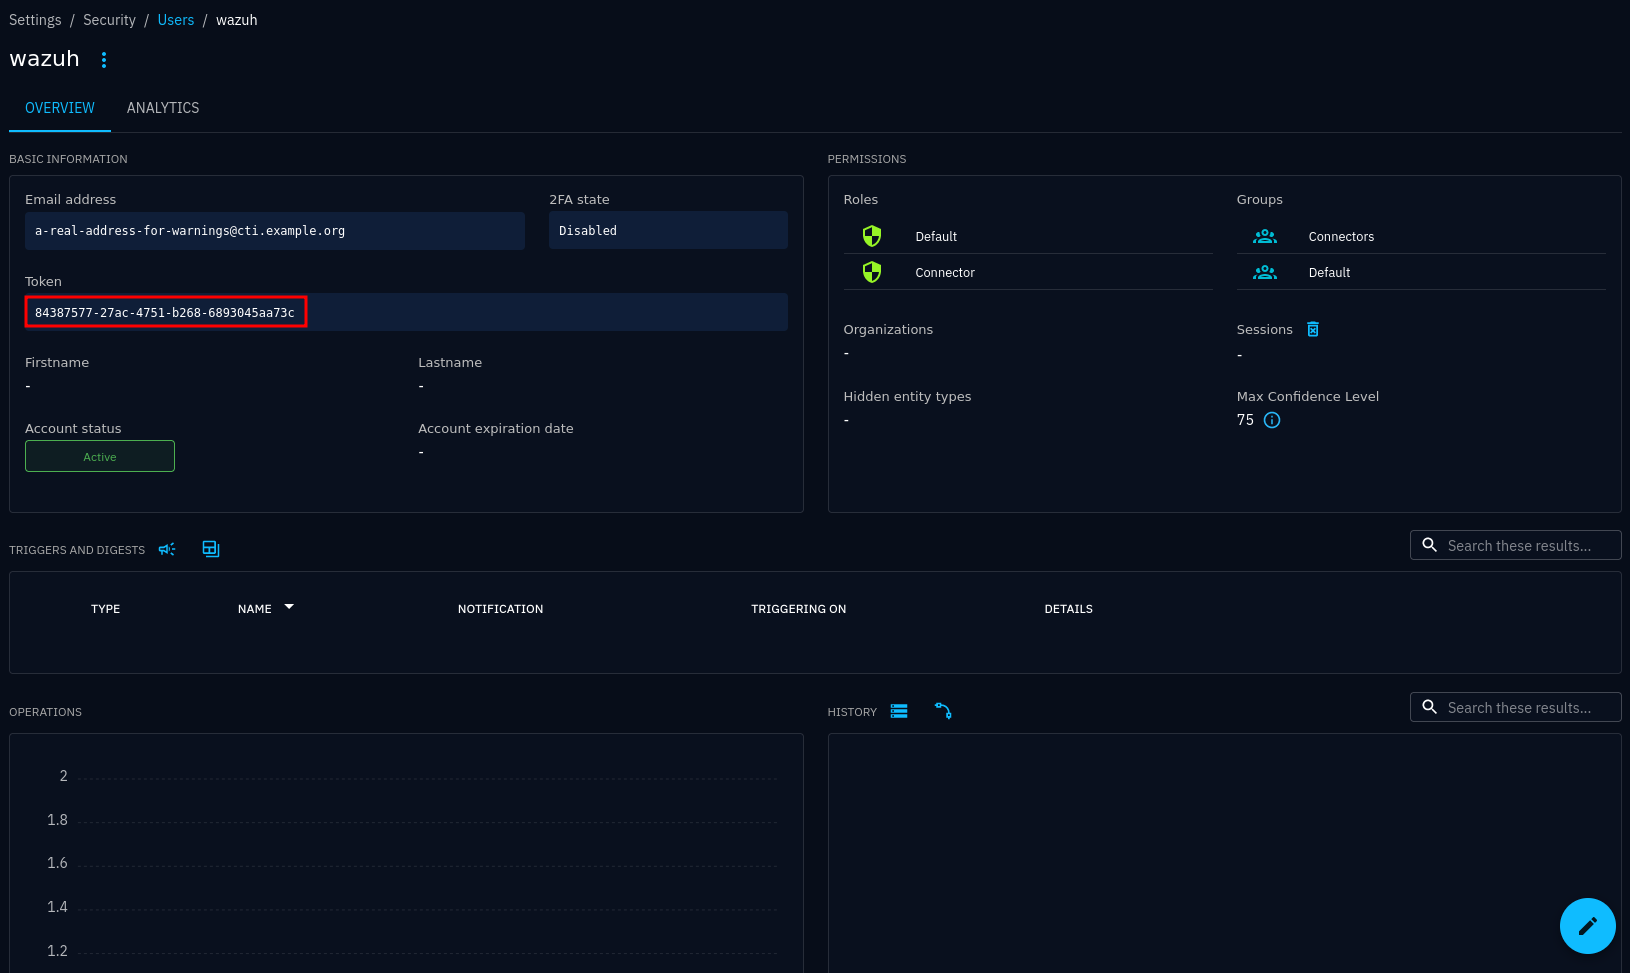The width and height of the screenshot is (1630, 973).
Task: Open the Connector role entry
Action: click(1028, 272)
